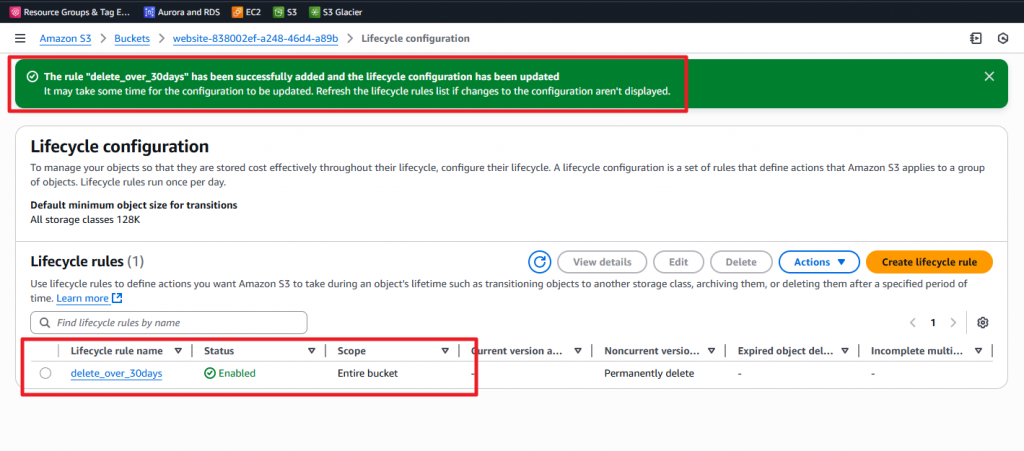Sort by Lifecycle rule name column

[x=178, y=351]
